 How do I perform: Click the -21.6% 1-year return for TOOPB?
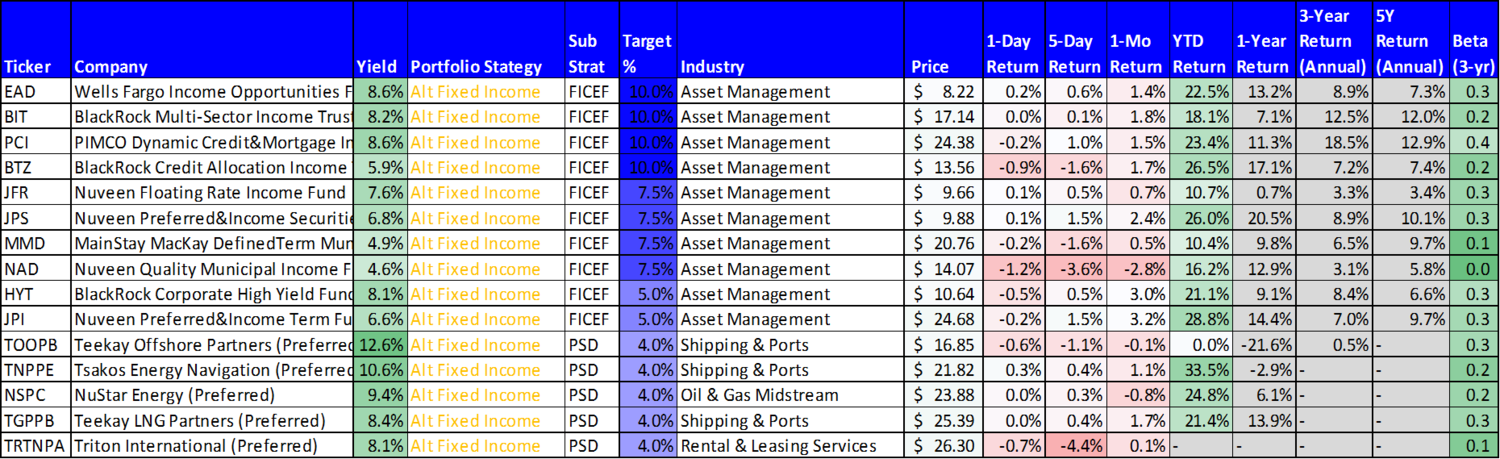[x=1263, y=345]
